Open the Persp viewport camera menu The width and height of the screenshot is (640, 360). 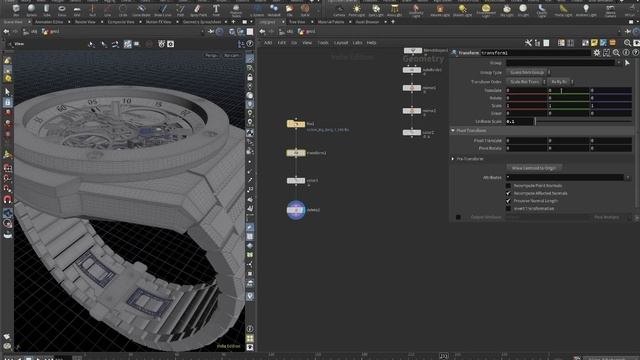tap(211, 55)
